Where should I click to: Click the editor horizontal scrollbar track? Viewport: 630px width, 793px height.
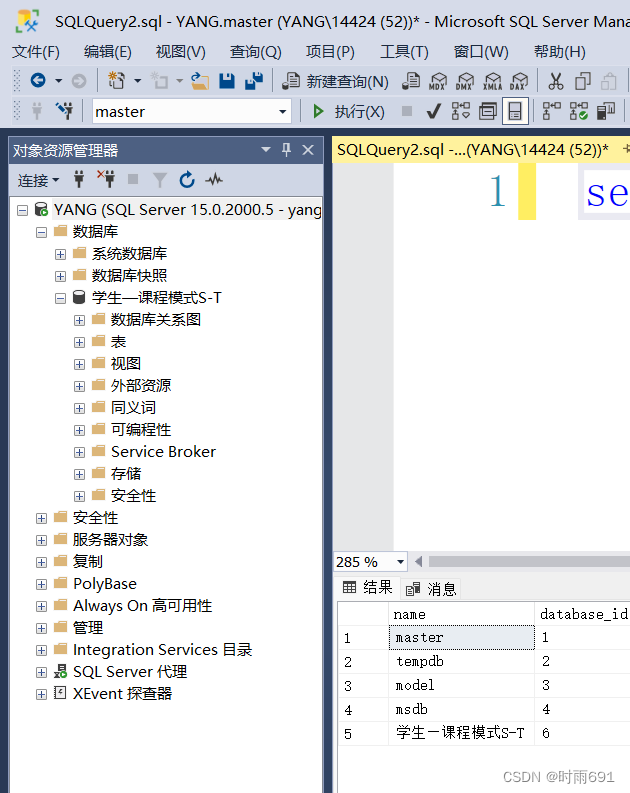point(529,561)
